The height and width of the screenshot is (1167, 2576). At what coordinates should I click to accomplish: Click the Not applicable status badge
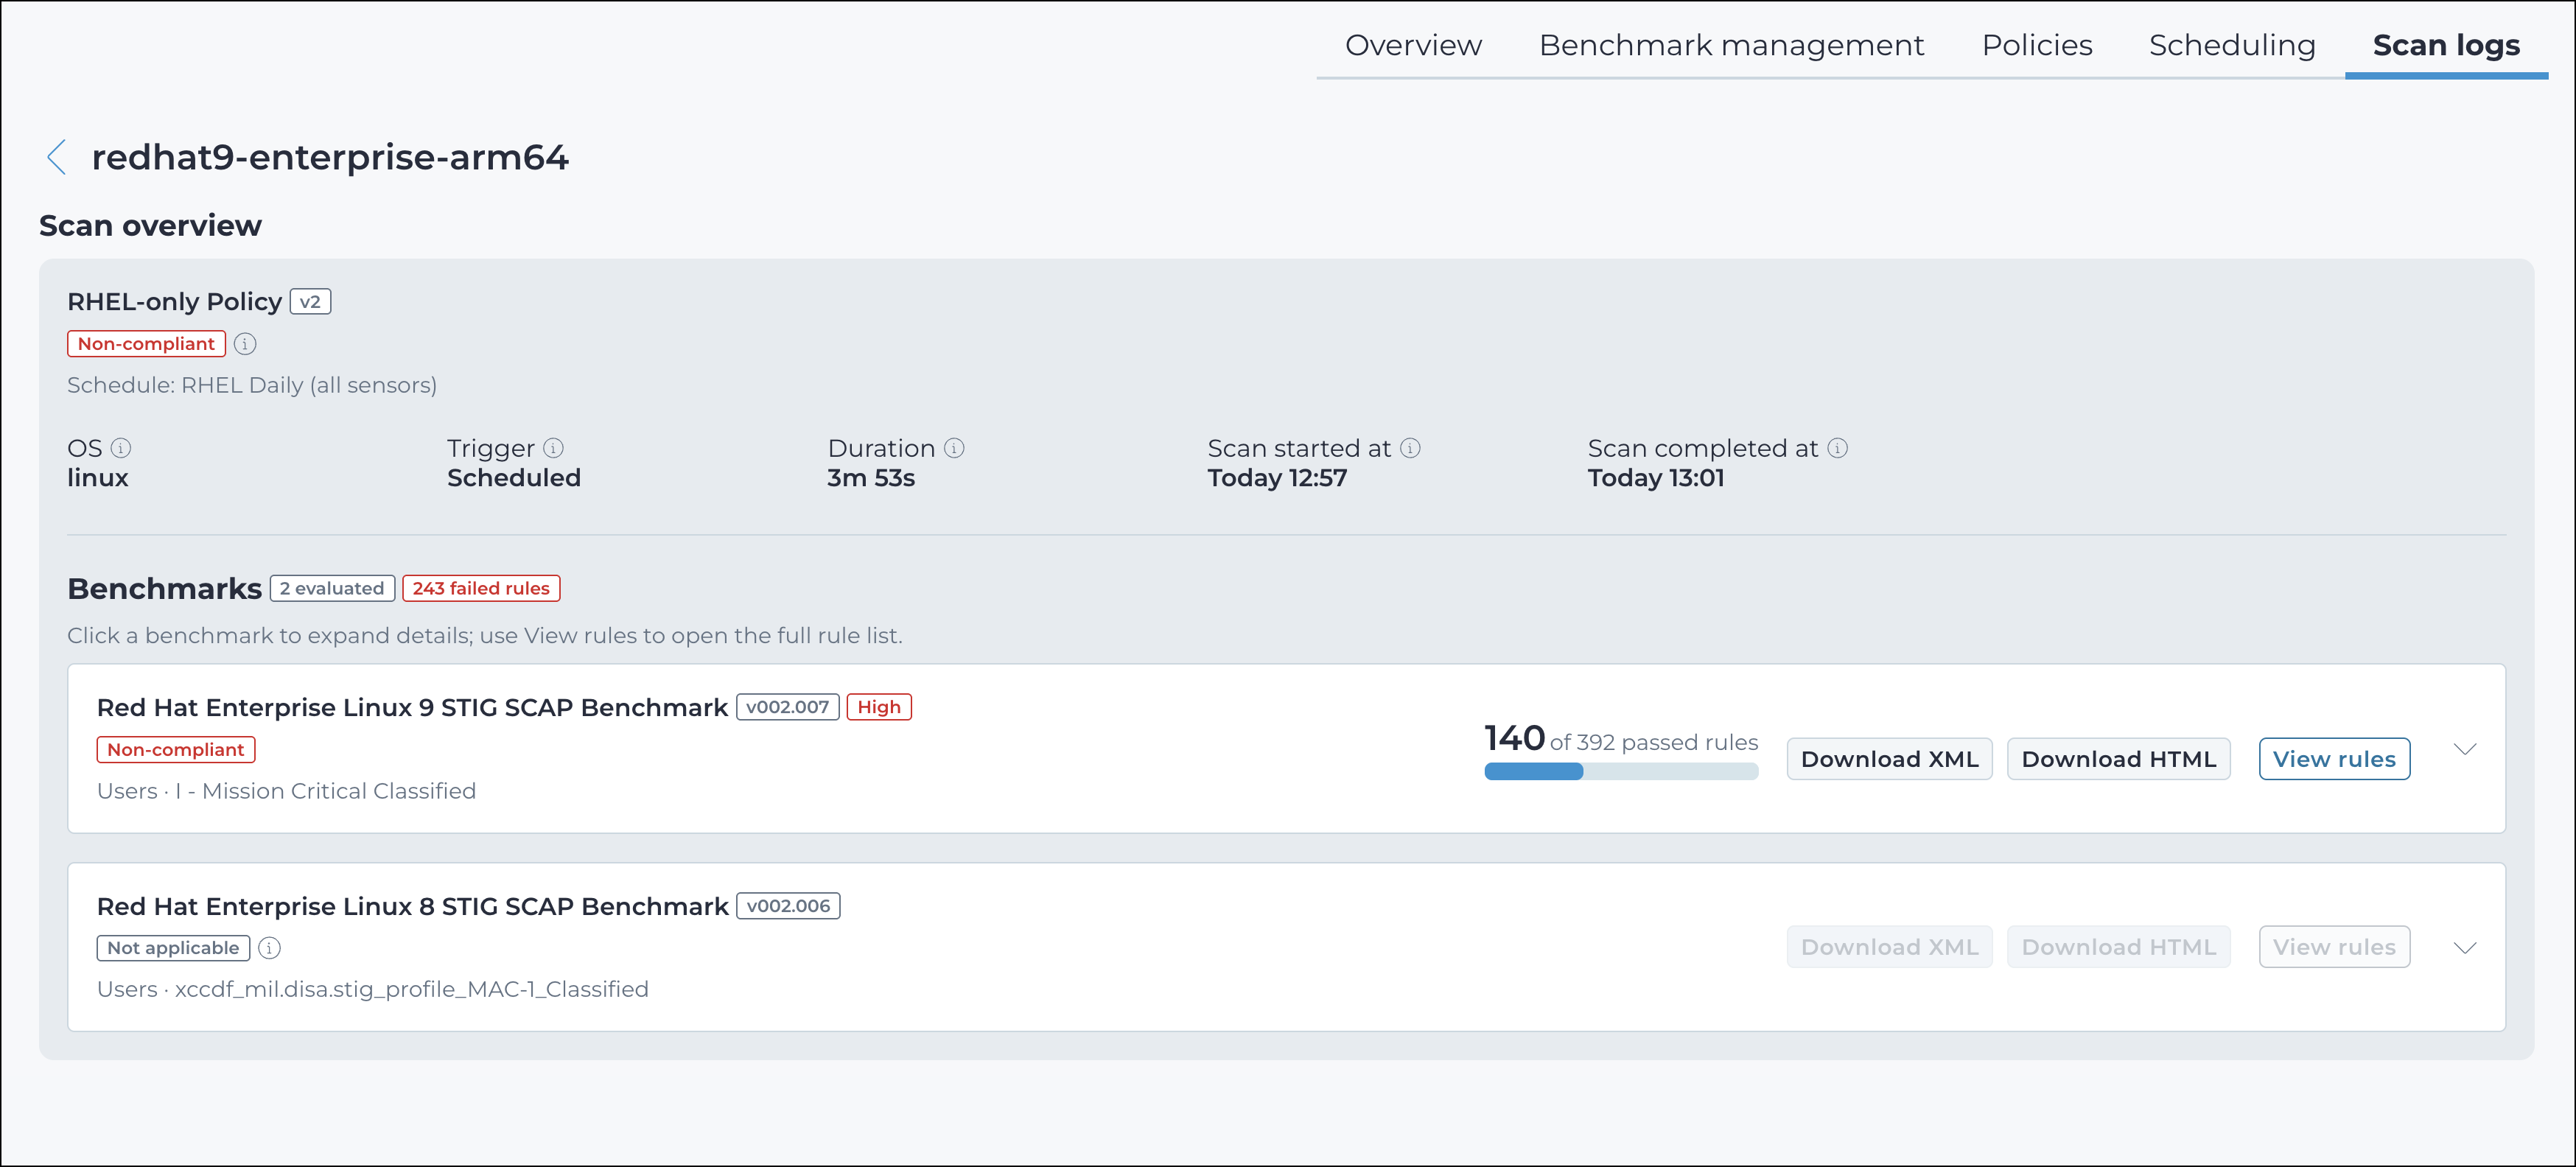tap(173, 948)
